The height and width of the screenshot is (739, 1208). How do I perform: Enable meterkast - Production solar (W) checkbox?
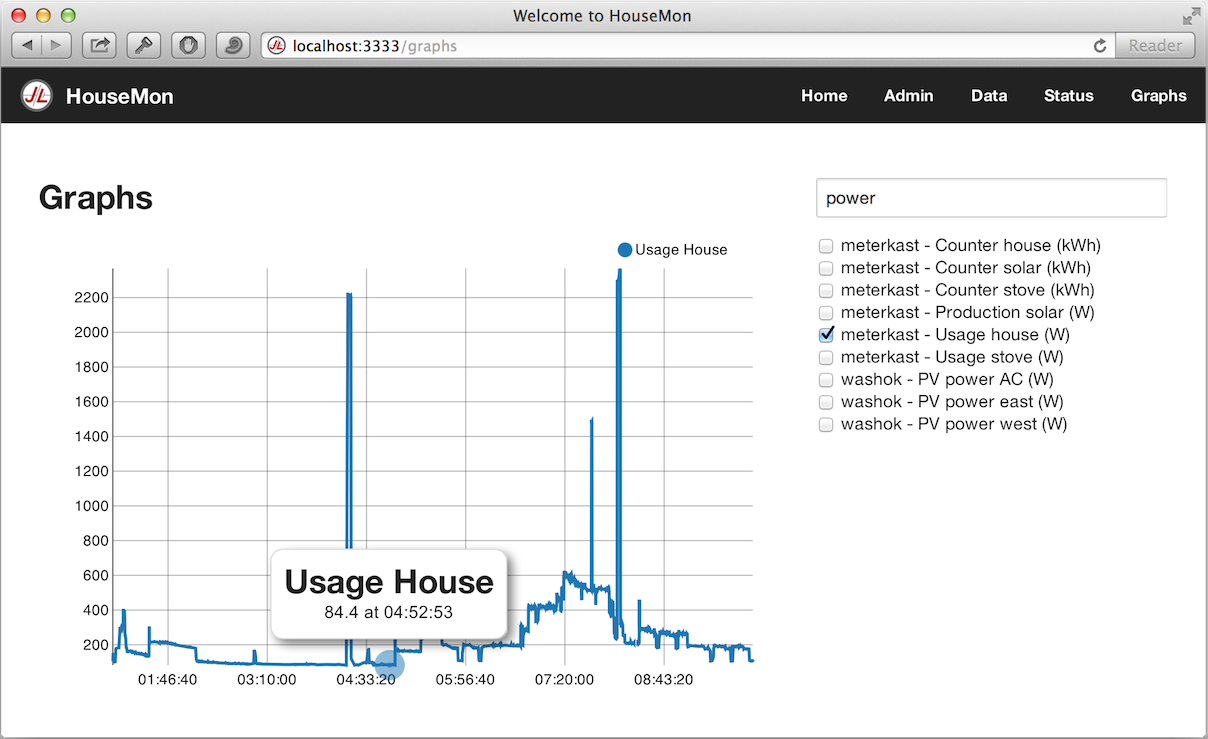[x=826, y=313]
